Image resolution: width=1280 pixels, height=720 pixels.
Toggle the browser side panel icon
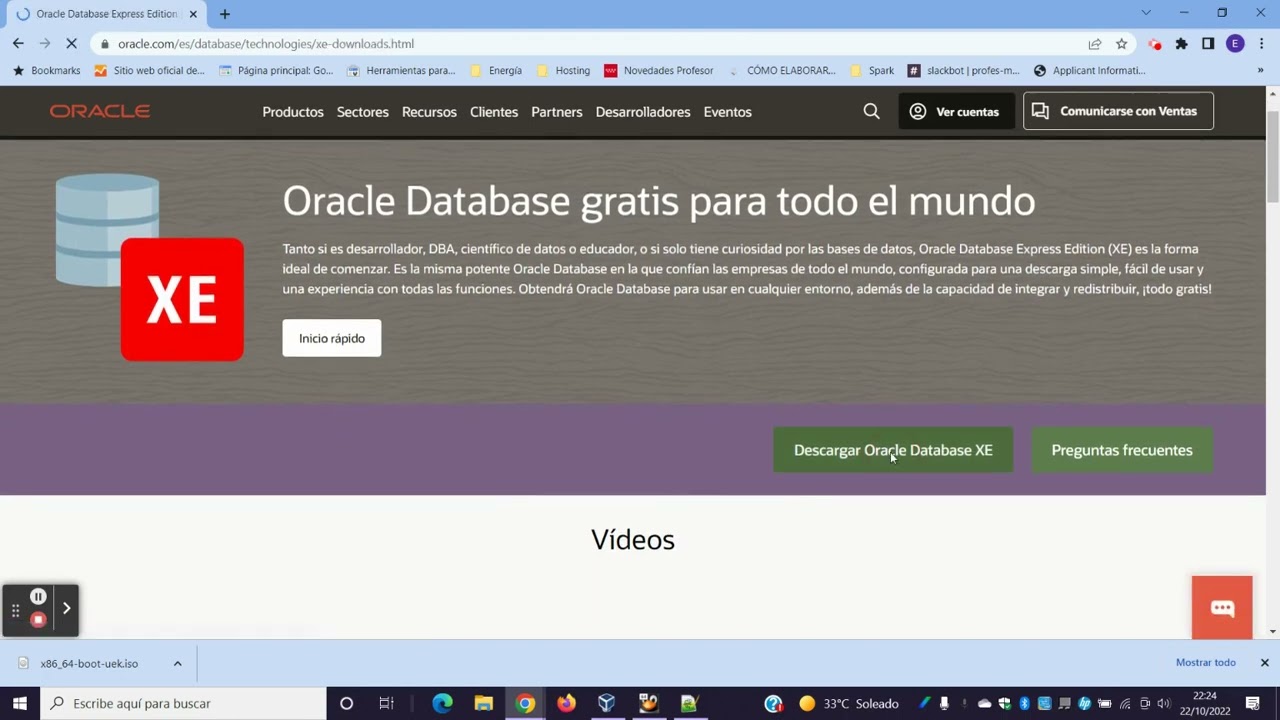click(1208, 44)
